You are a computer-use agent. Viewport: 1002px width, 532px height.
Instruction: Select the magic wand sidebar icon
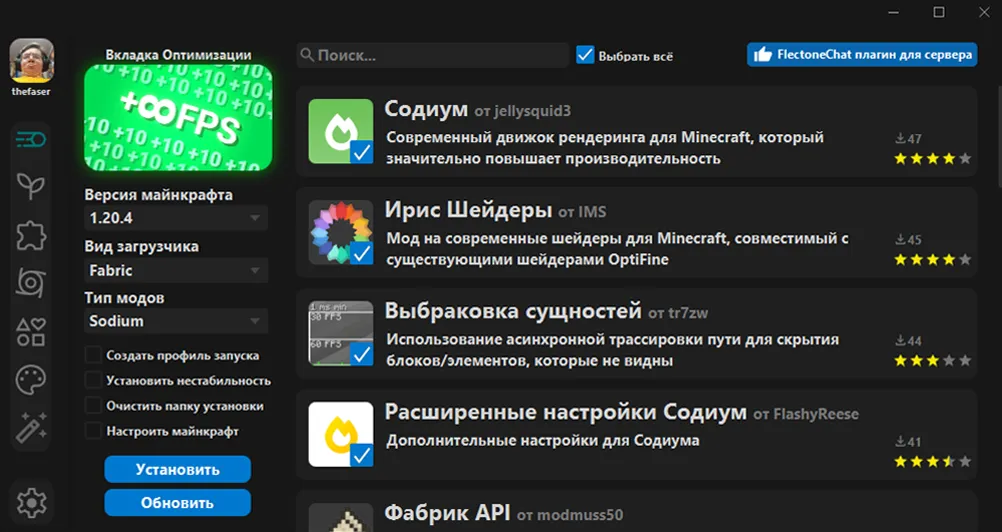click(32, 430)
